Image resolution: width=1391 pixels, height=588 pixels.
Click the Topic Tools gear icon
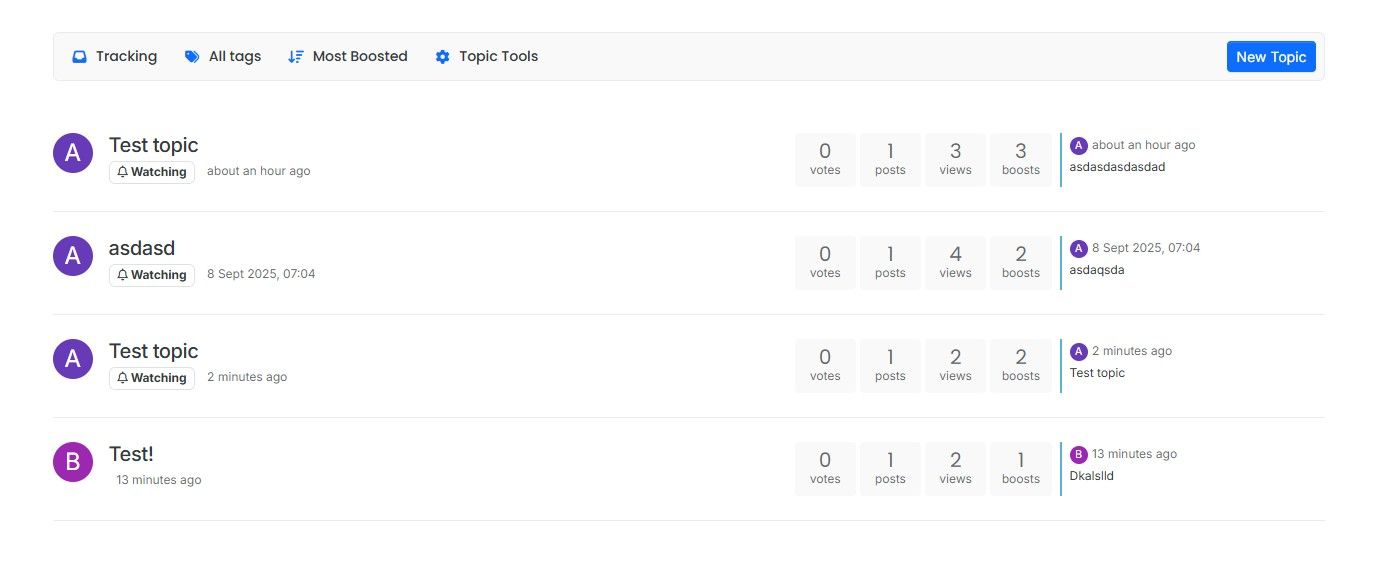coord(442,57)
